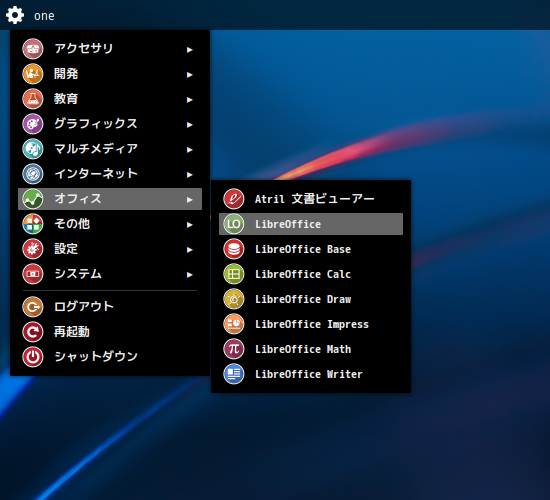Click the Atril document viewer icon
Viewport: 550px width, 500px height.
234,199
